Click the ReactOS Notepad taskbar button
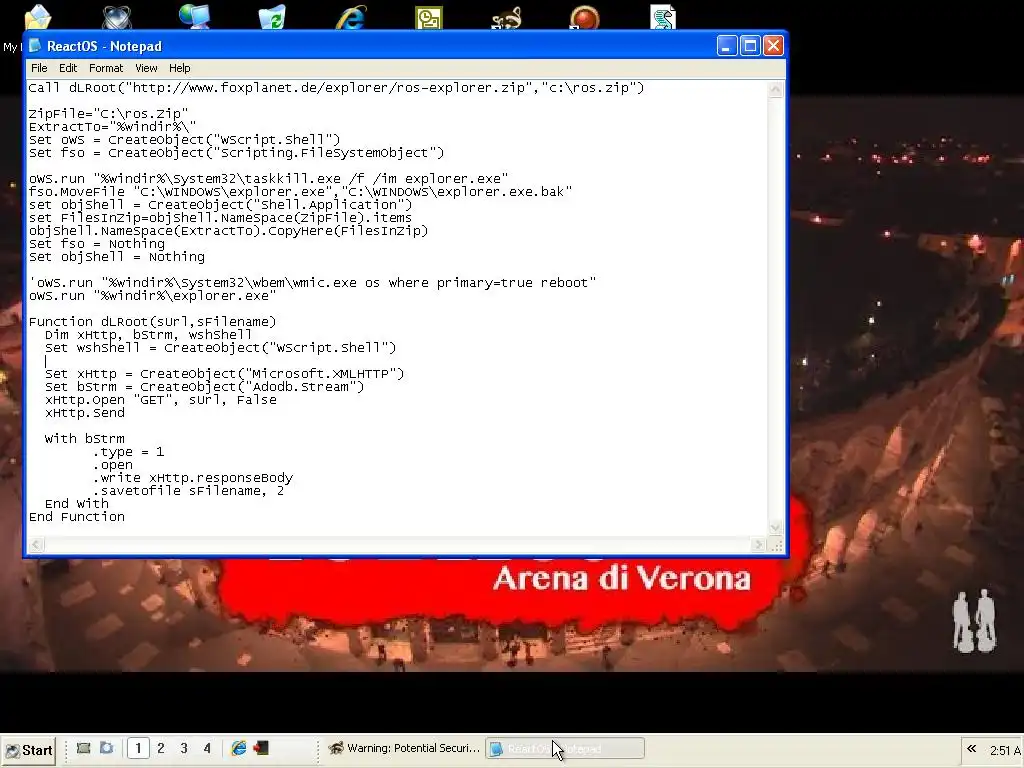 [565, 748]
